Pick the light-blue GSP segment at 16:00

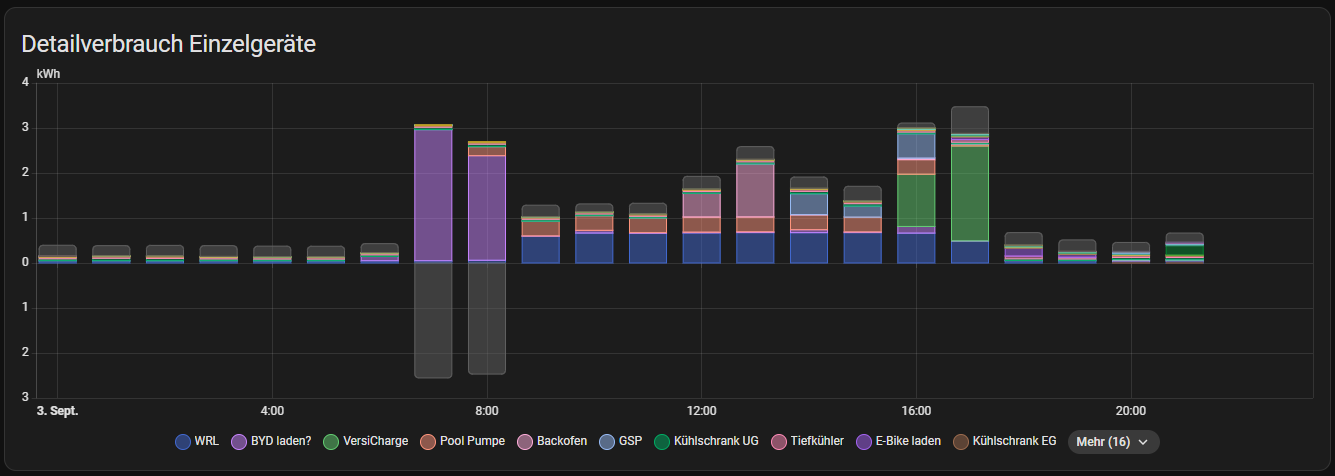pos(915,146)
